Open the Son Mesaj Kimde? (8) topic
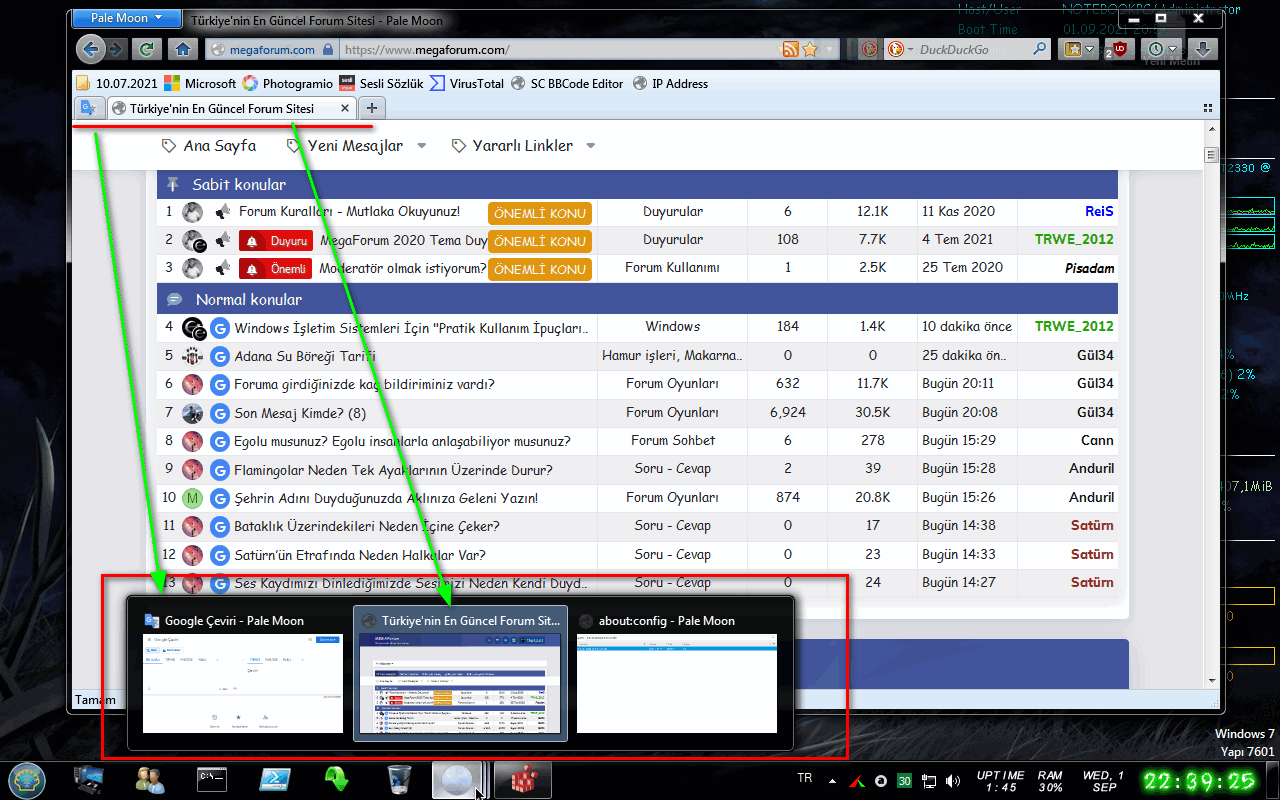Viewport: 1280px width, 800px height. [x=300, y=413]
